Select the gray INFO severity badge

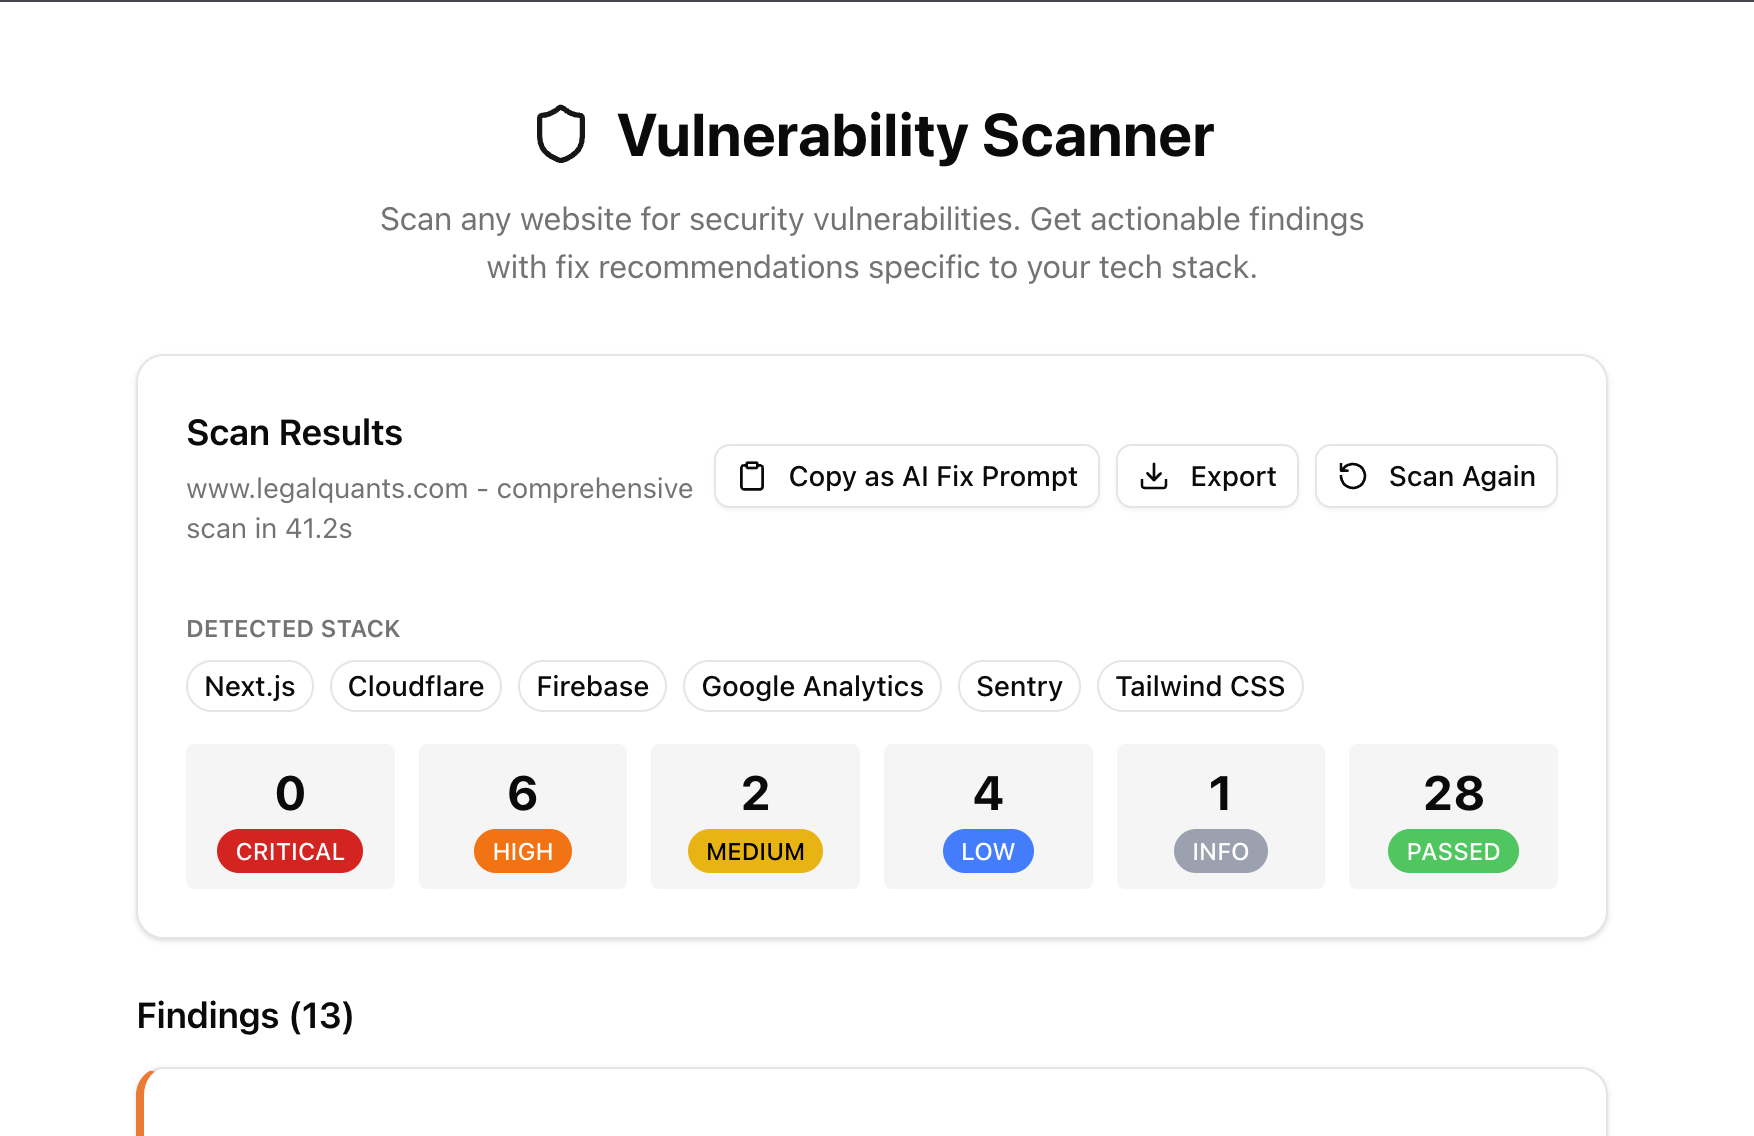coord(1220,851)
